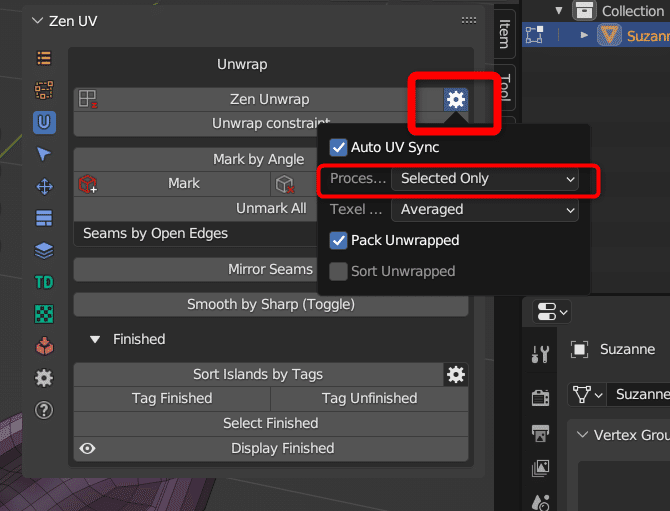Switch to the Item sidebar tab
670x511 pixels.
[505, 34]
